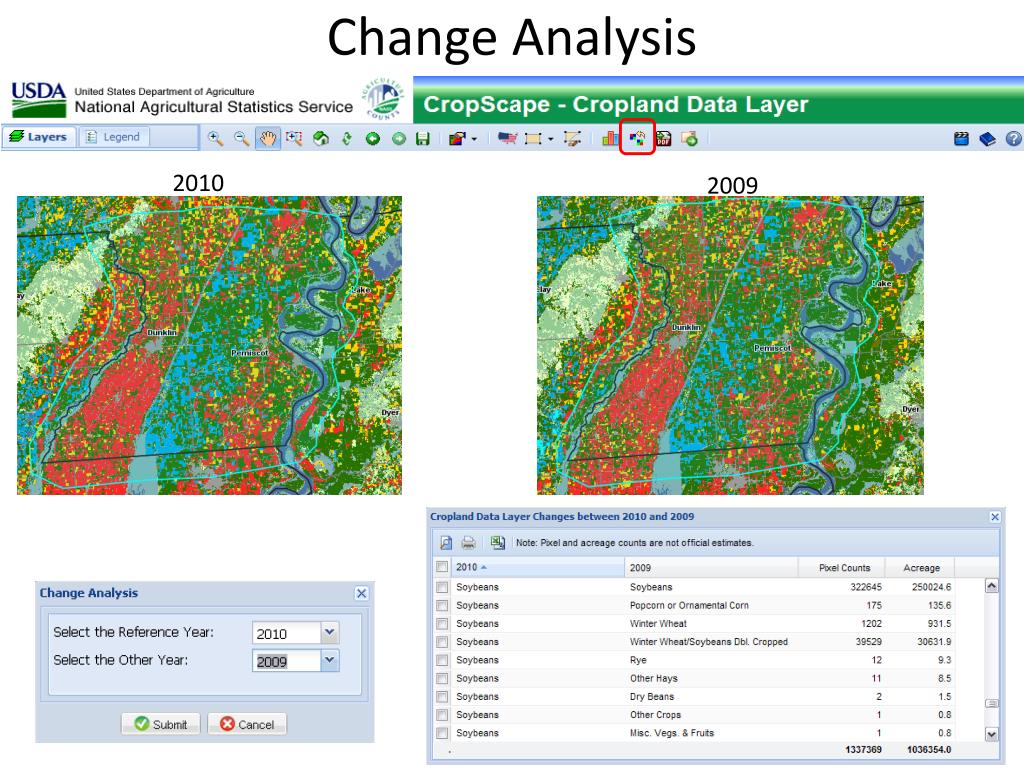Expand the colored folder icon's dropdown arrow
This screenshot has height=768, width=1024.
tap(474, 139)
